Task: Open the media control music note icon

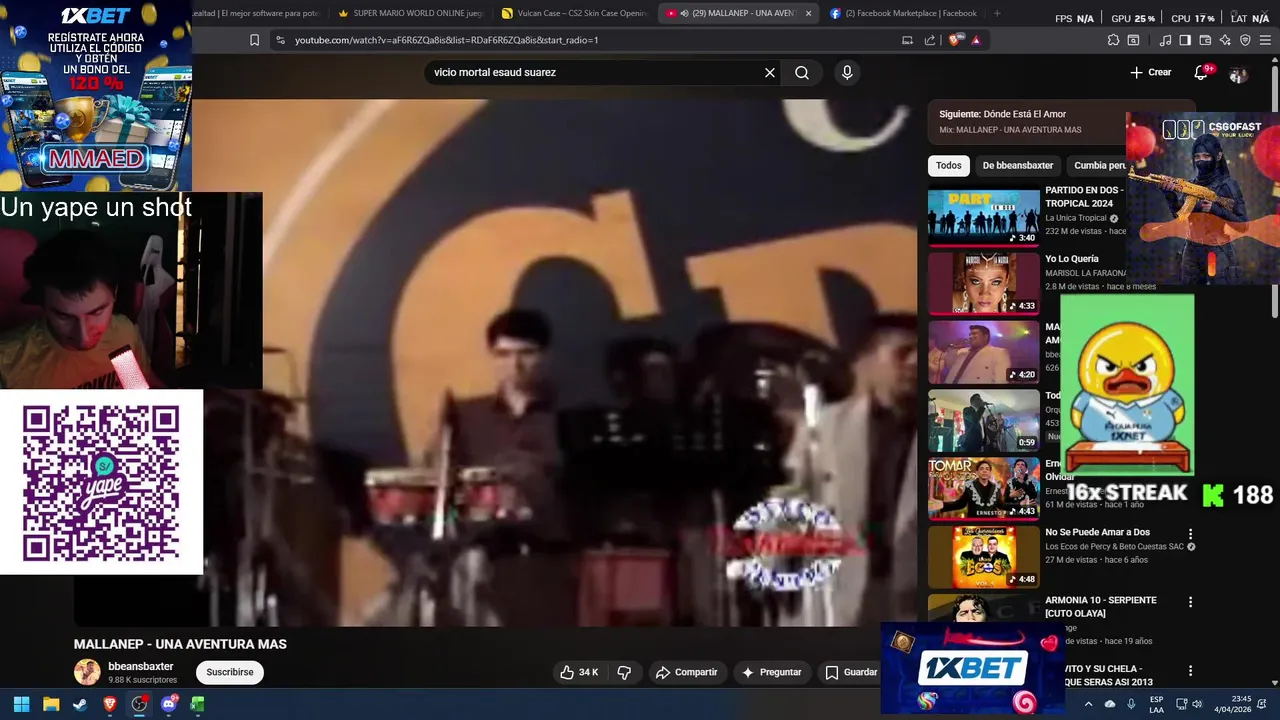Action: coord(1165,40)
